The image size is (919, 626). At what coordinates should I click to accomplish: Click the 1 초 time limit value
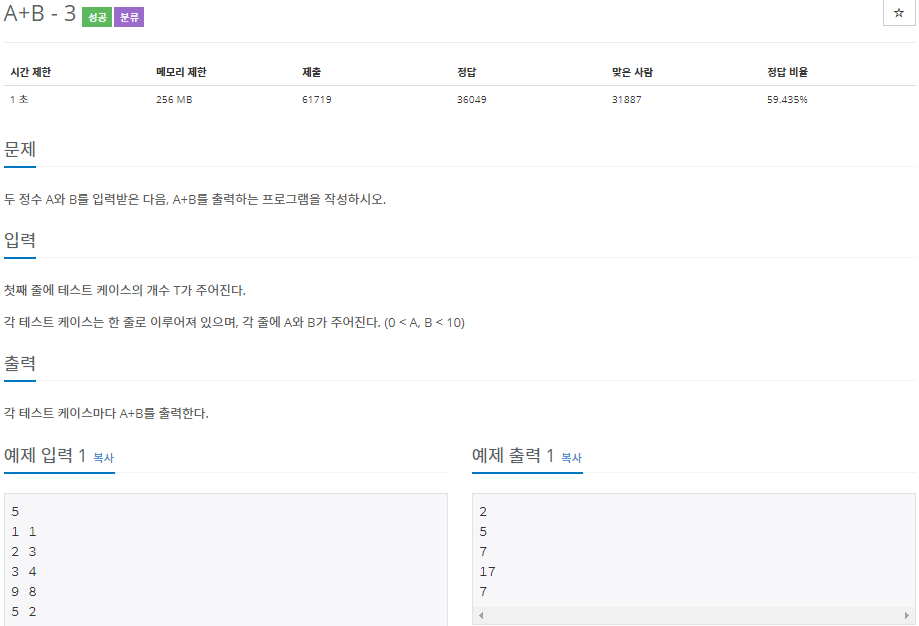point(19,100)
